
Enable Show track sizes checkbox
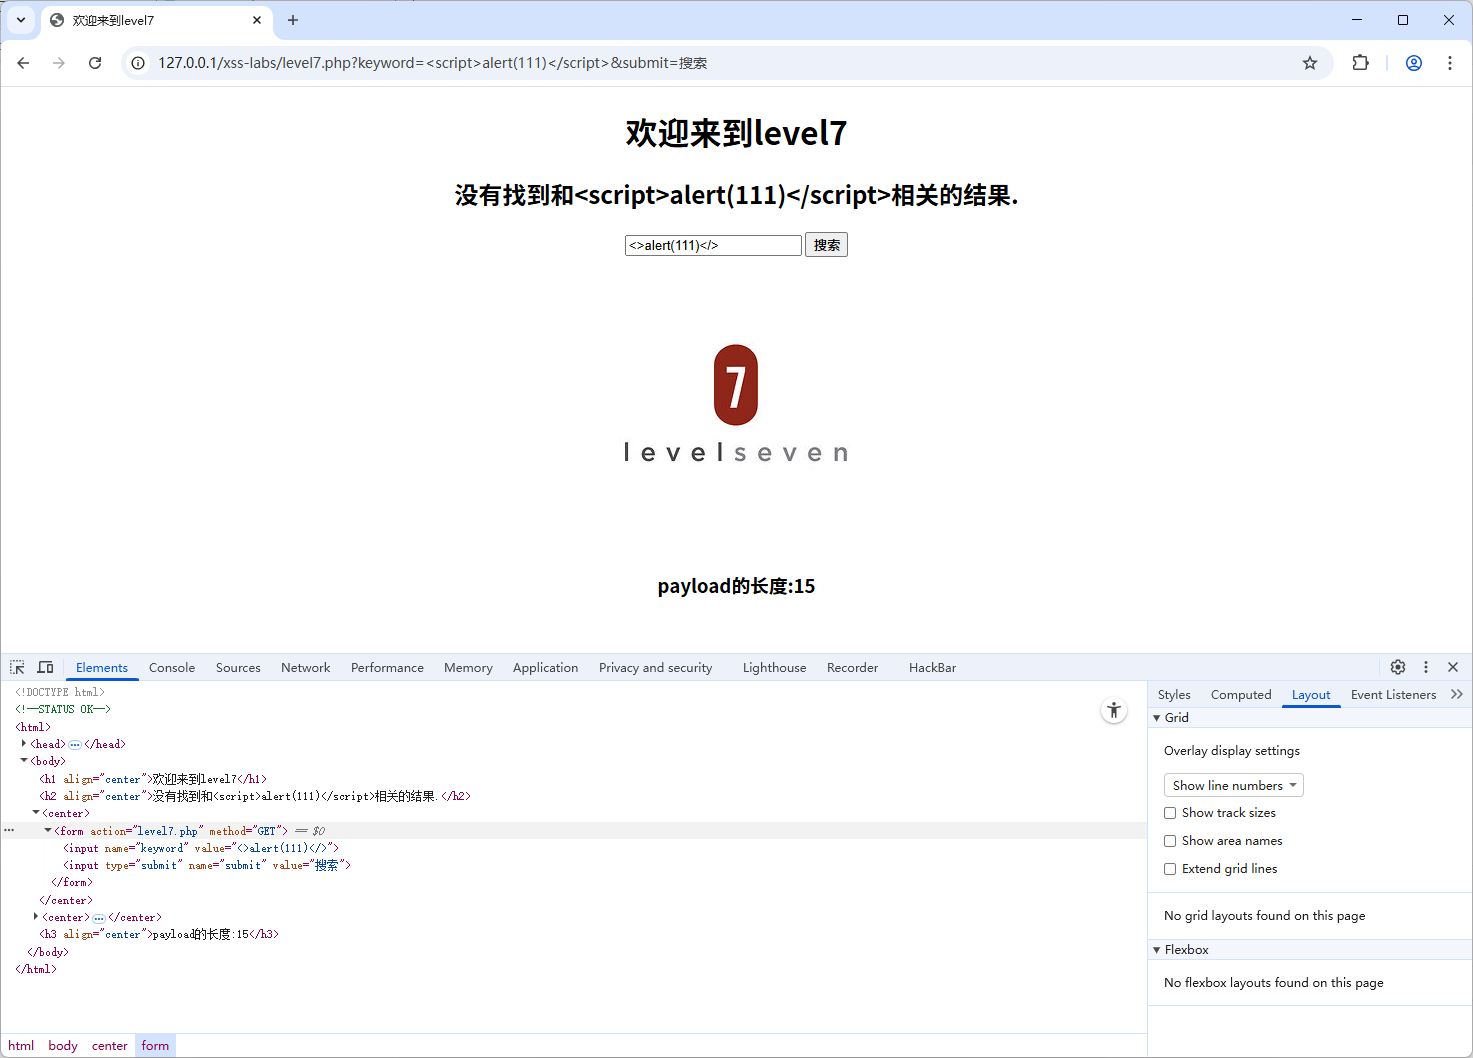tap(1170, 813)
